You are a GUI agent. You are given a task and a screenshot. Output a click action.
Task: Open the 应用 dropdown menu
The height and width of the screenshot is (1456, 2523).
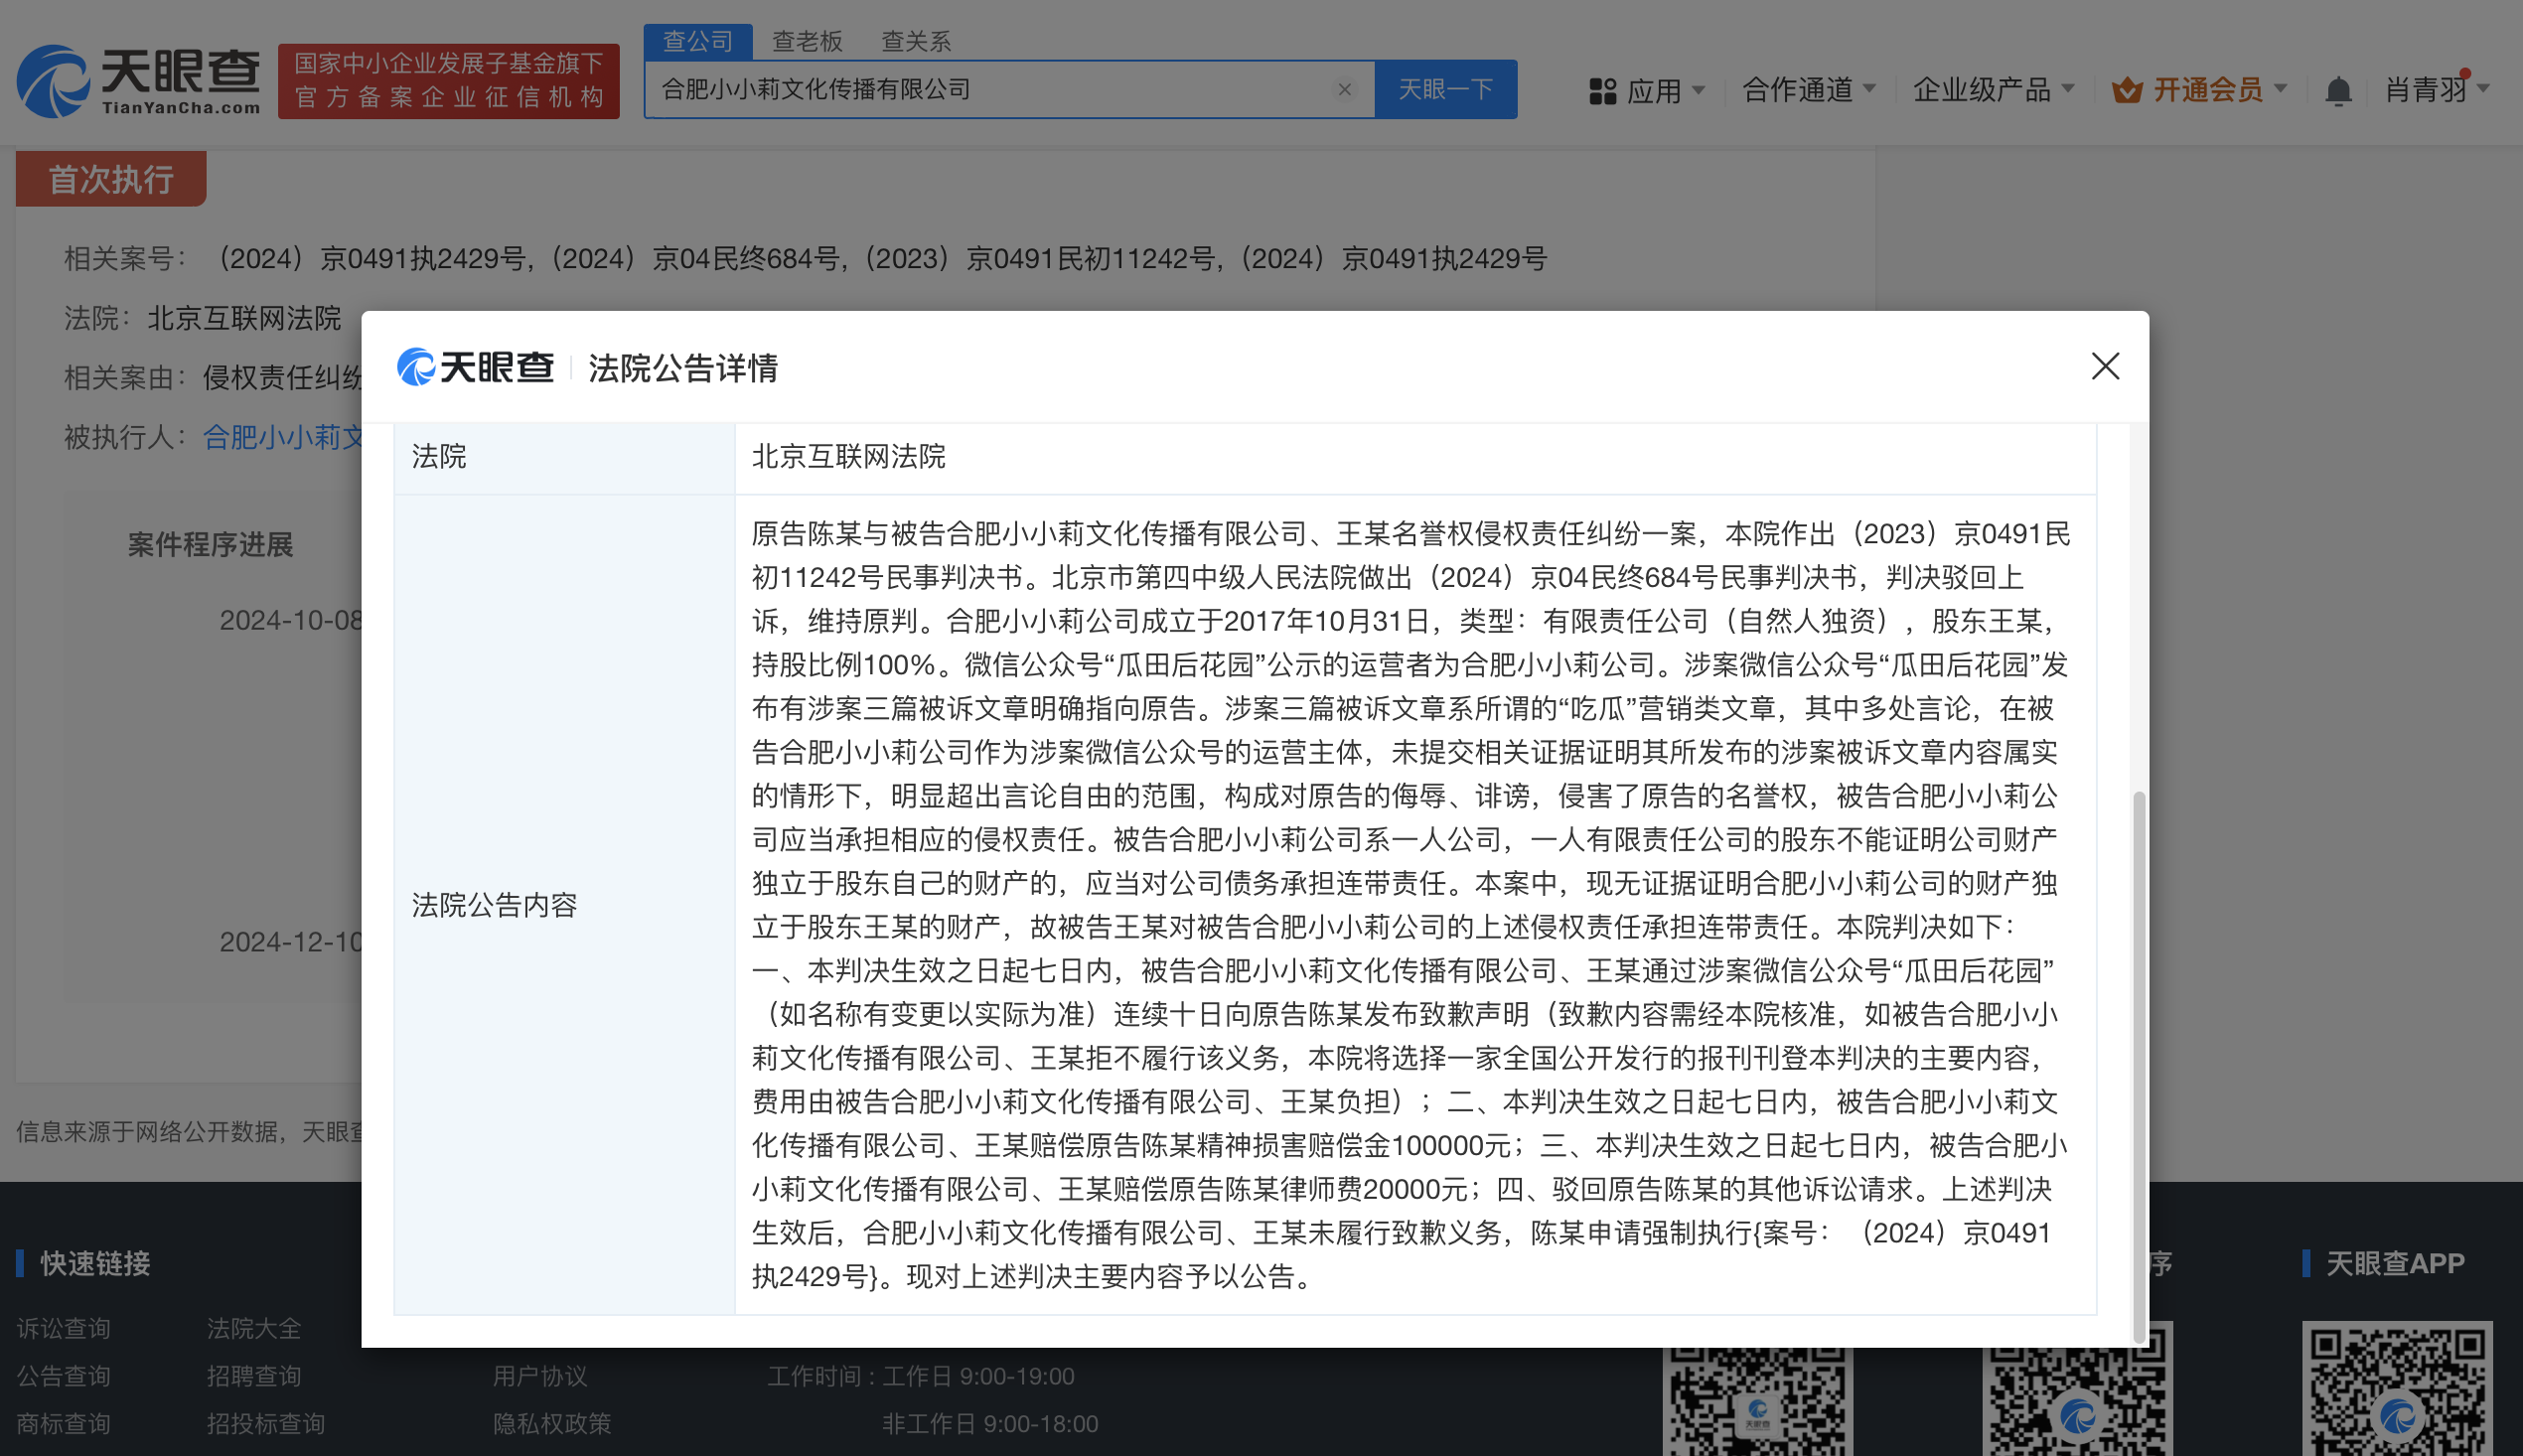click(1646, 91)
